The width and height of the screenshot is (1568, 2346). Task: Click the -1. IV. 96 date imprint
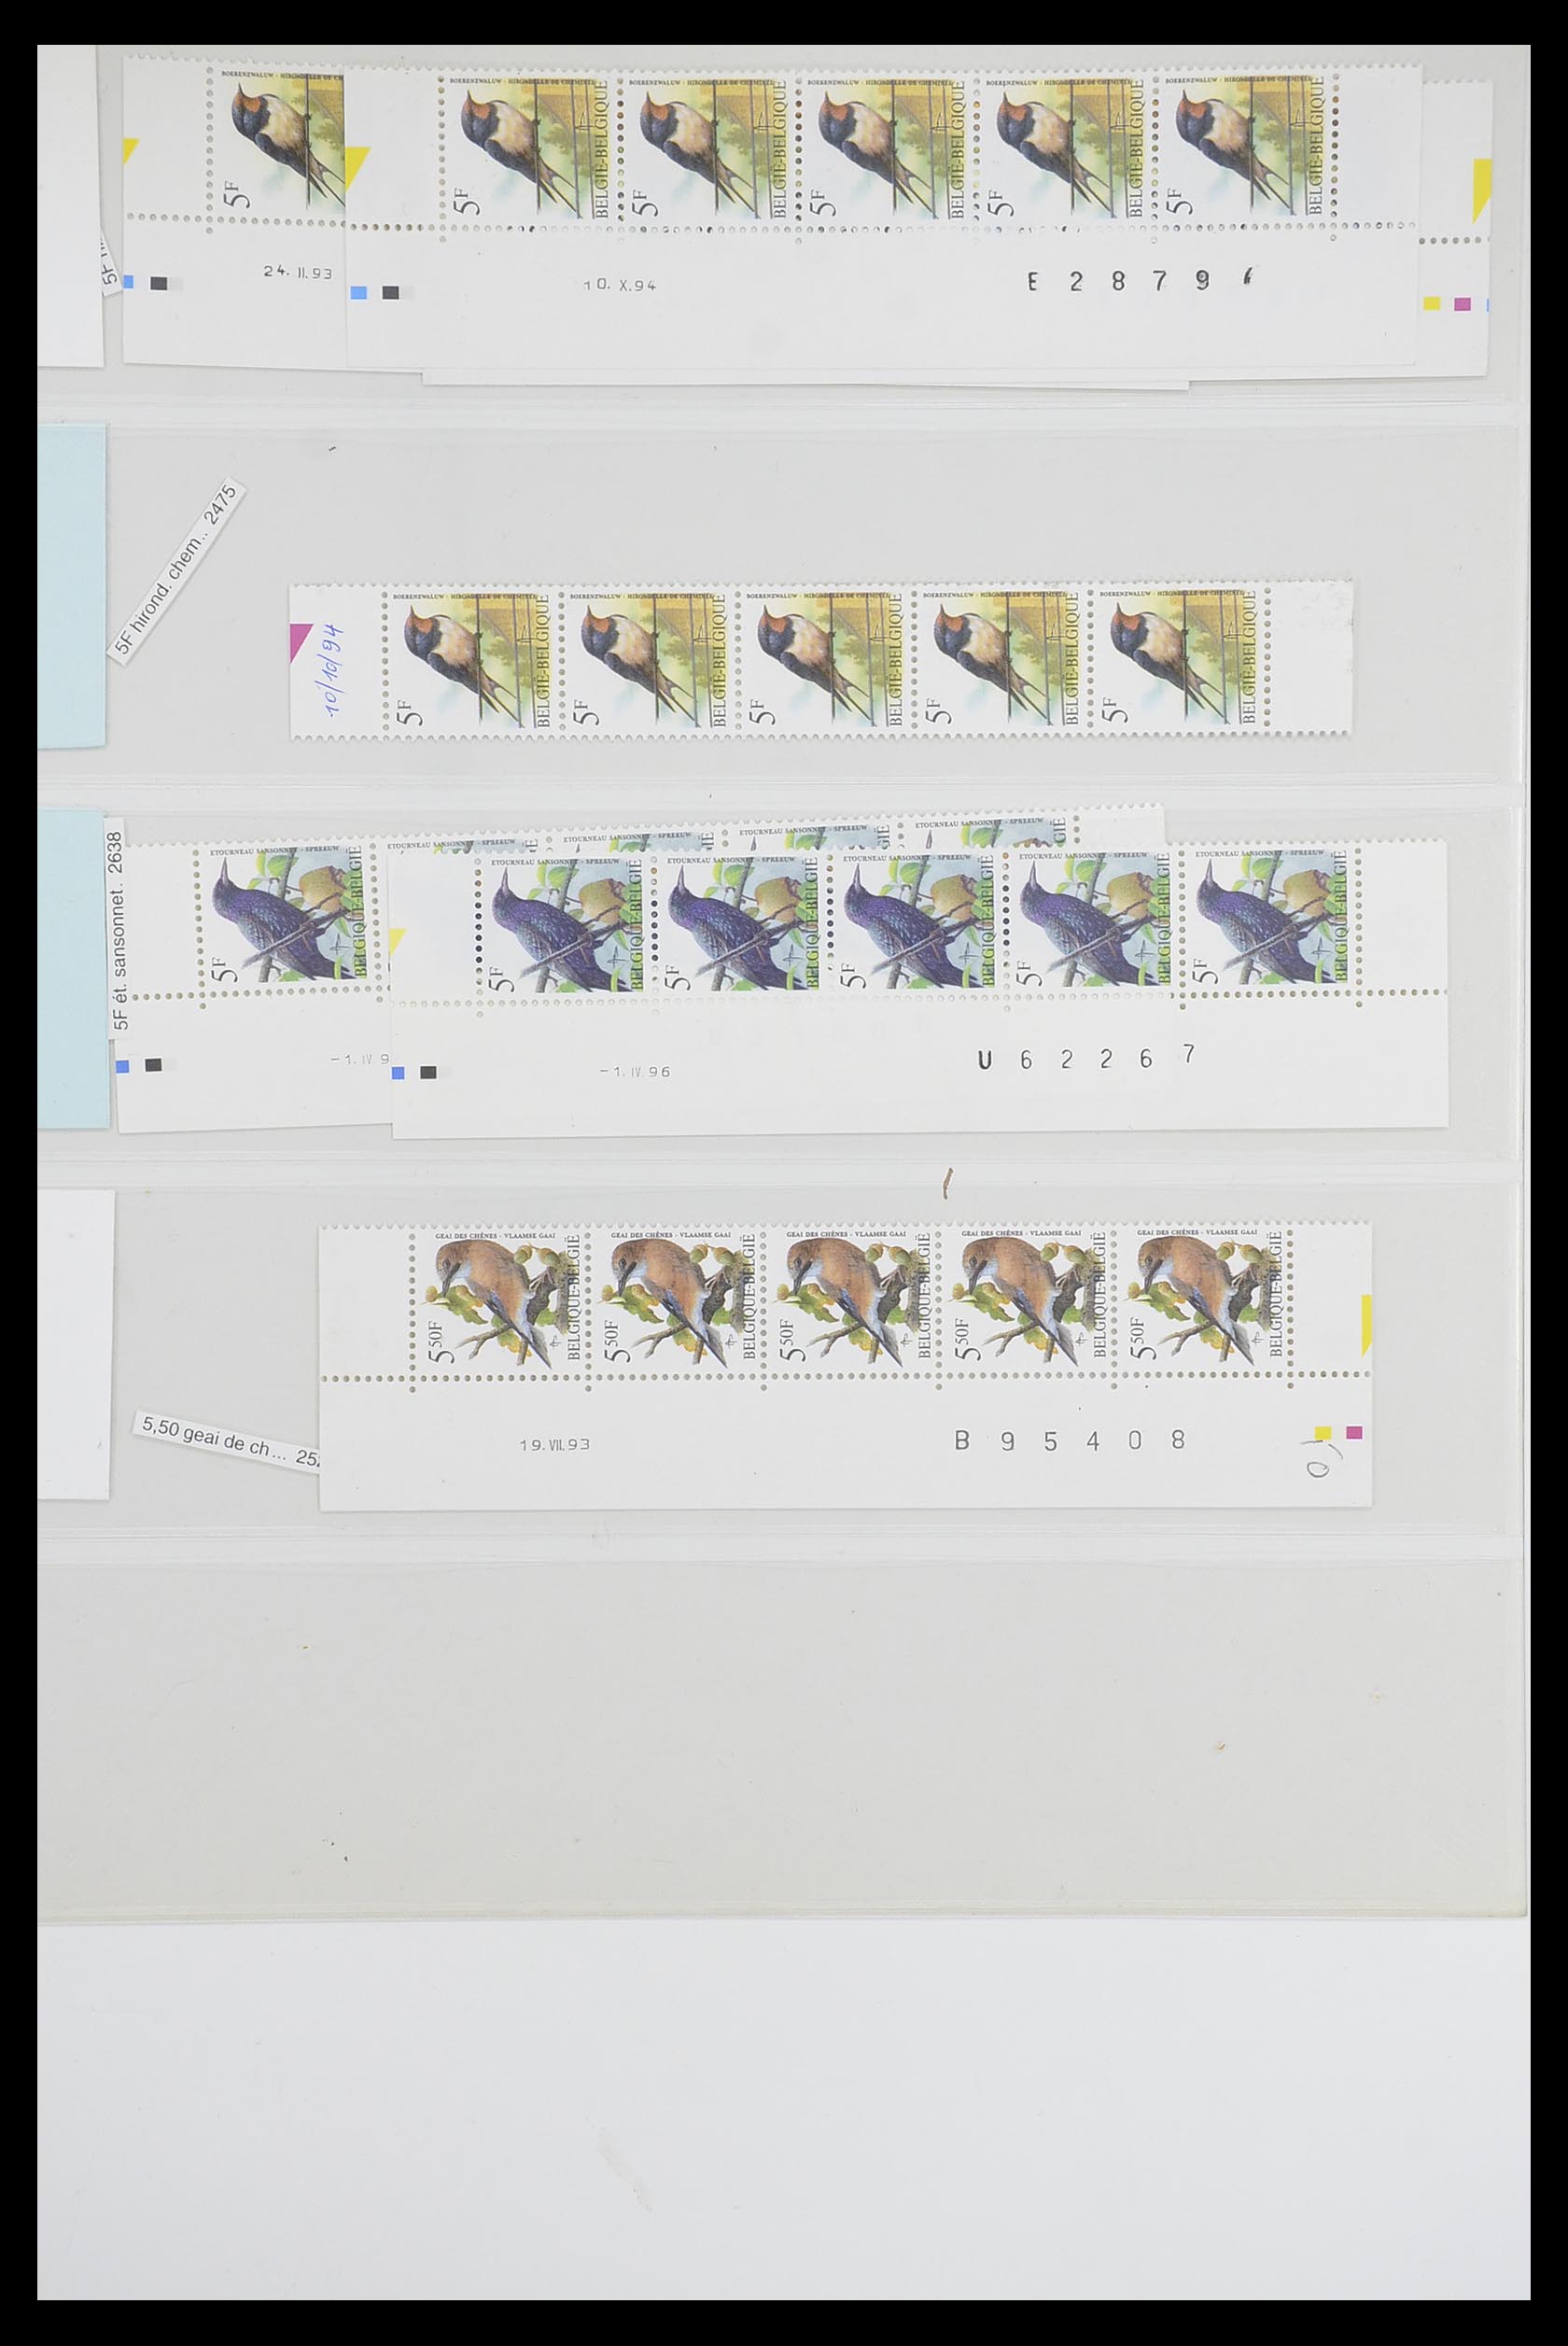point(635,1071)
